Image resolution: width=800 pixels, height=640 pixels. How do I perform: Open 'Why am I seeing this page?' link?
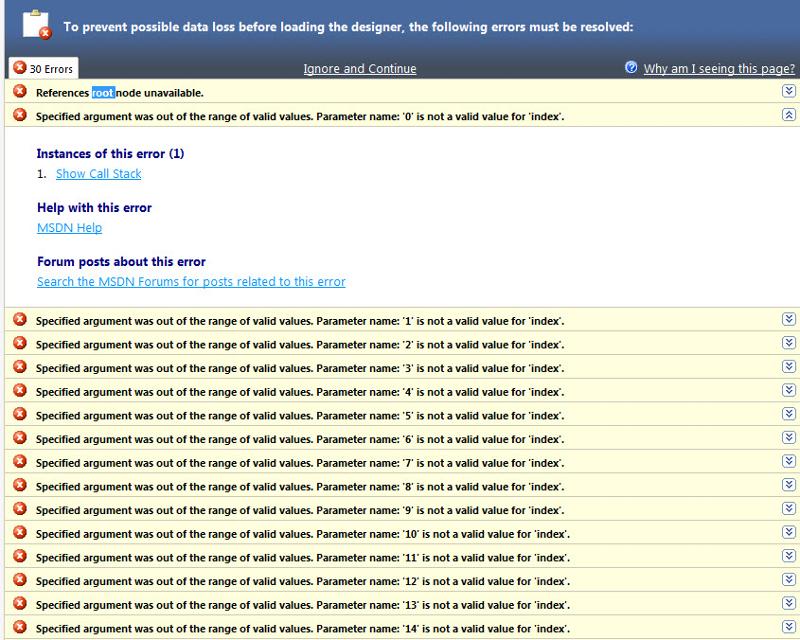pyautogui.click(x=719, y=68)
